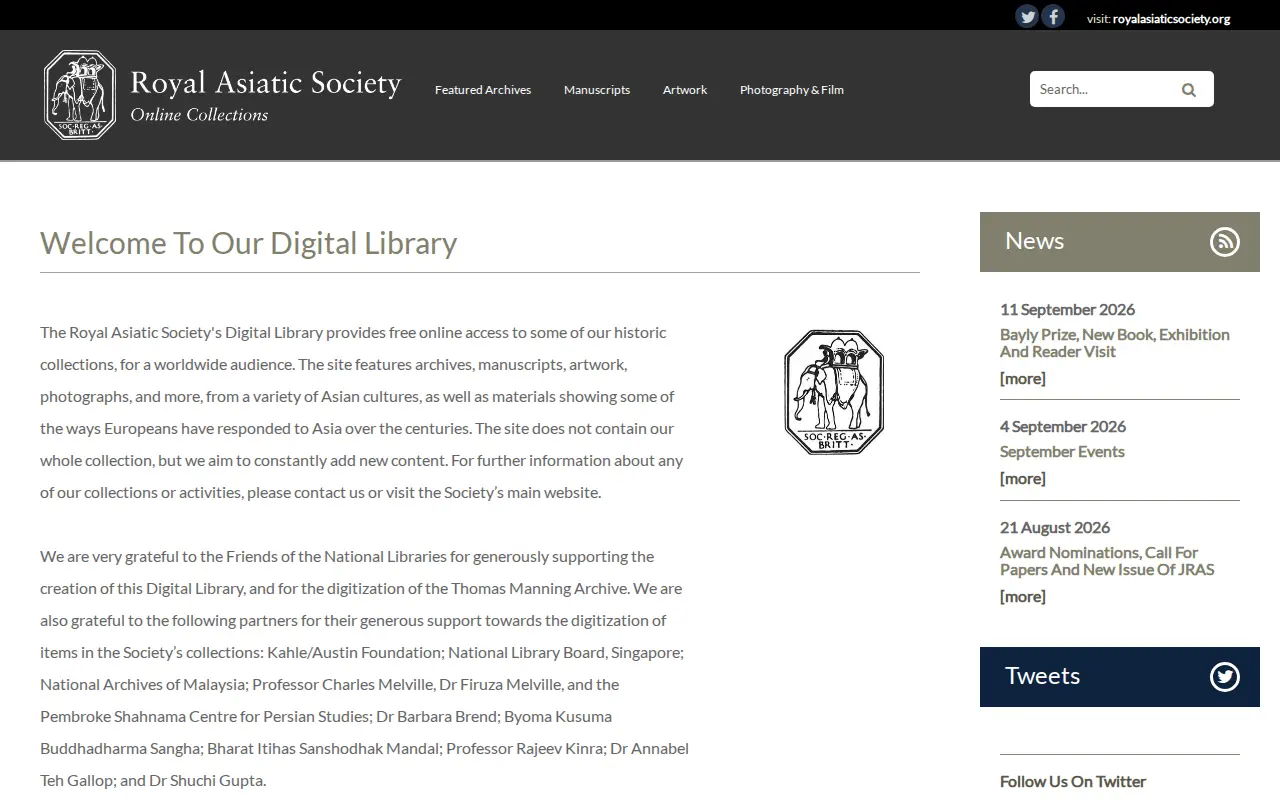Image resolution: width=1280 pixels, height=800 pixels.
Task: Open the Manuscripts menu
Action: (x=597, y=90)
